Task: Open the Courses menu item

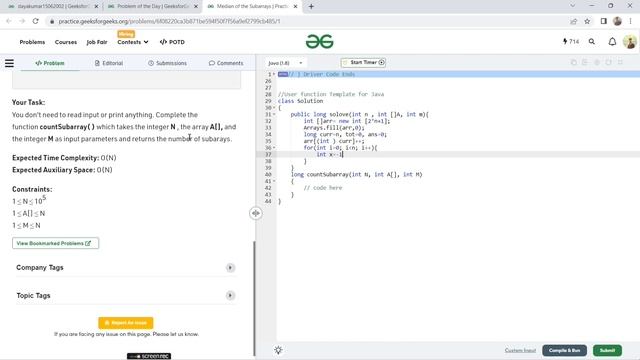Action: click(66, 42)
